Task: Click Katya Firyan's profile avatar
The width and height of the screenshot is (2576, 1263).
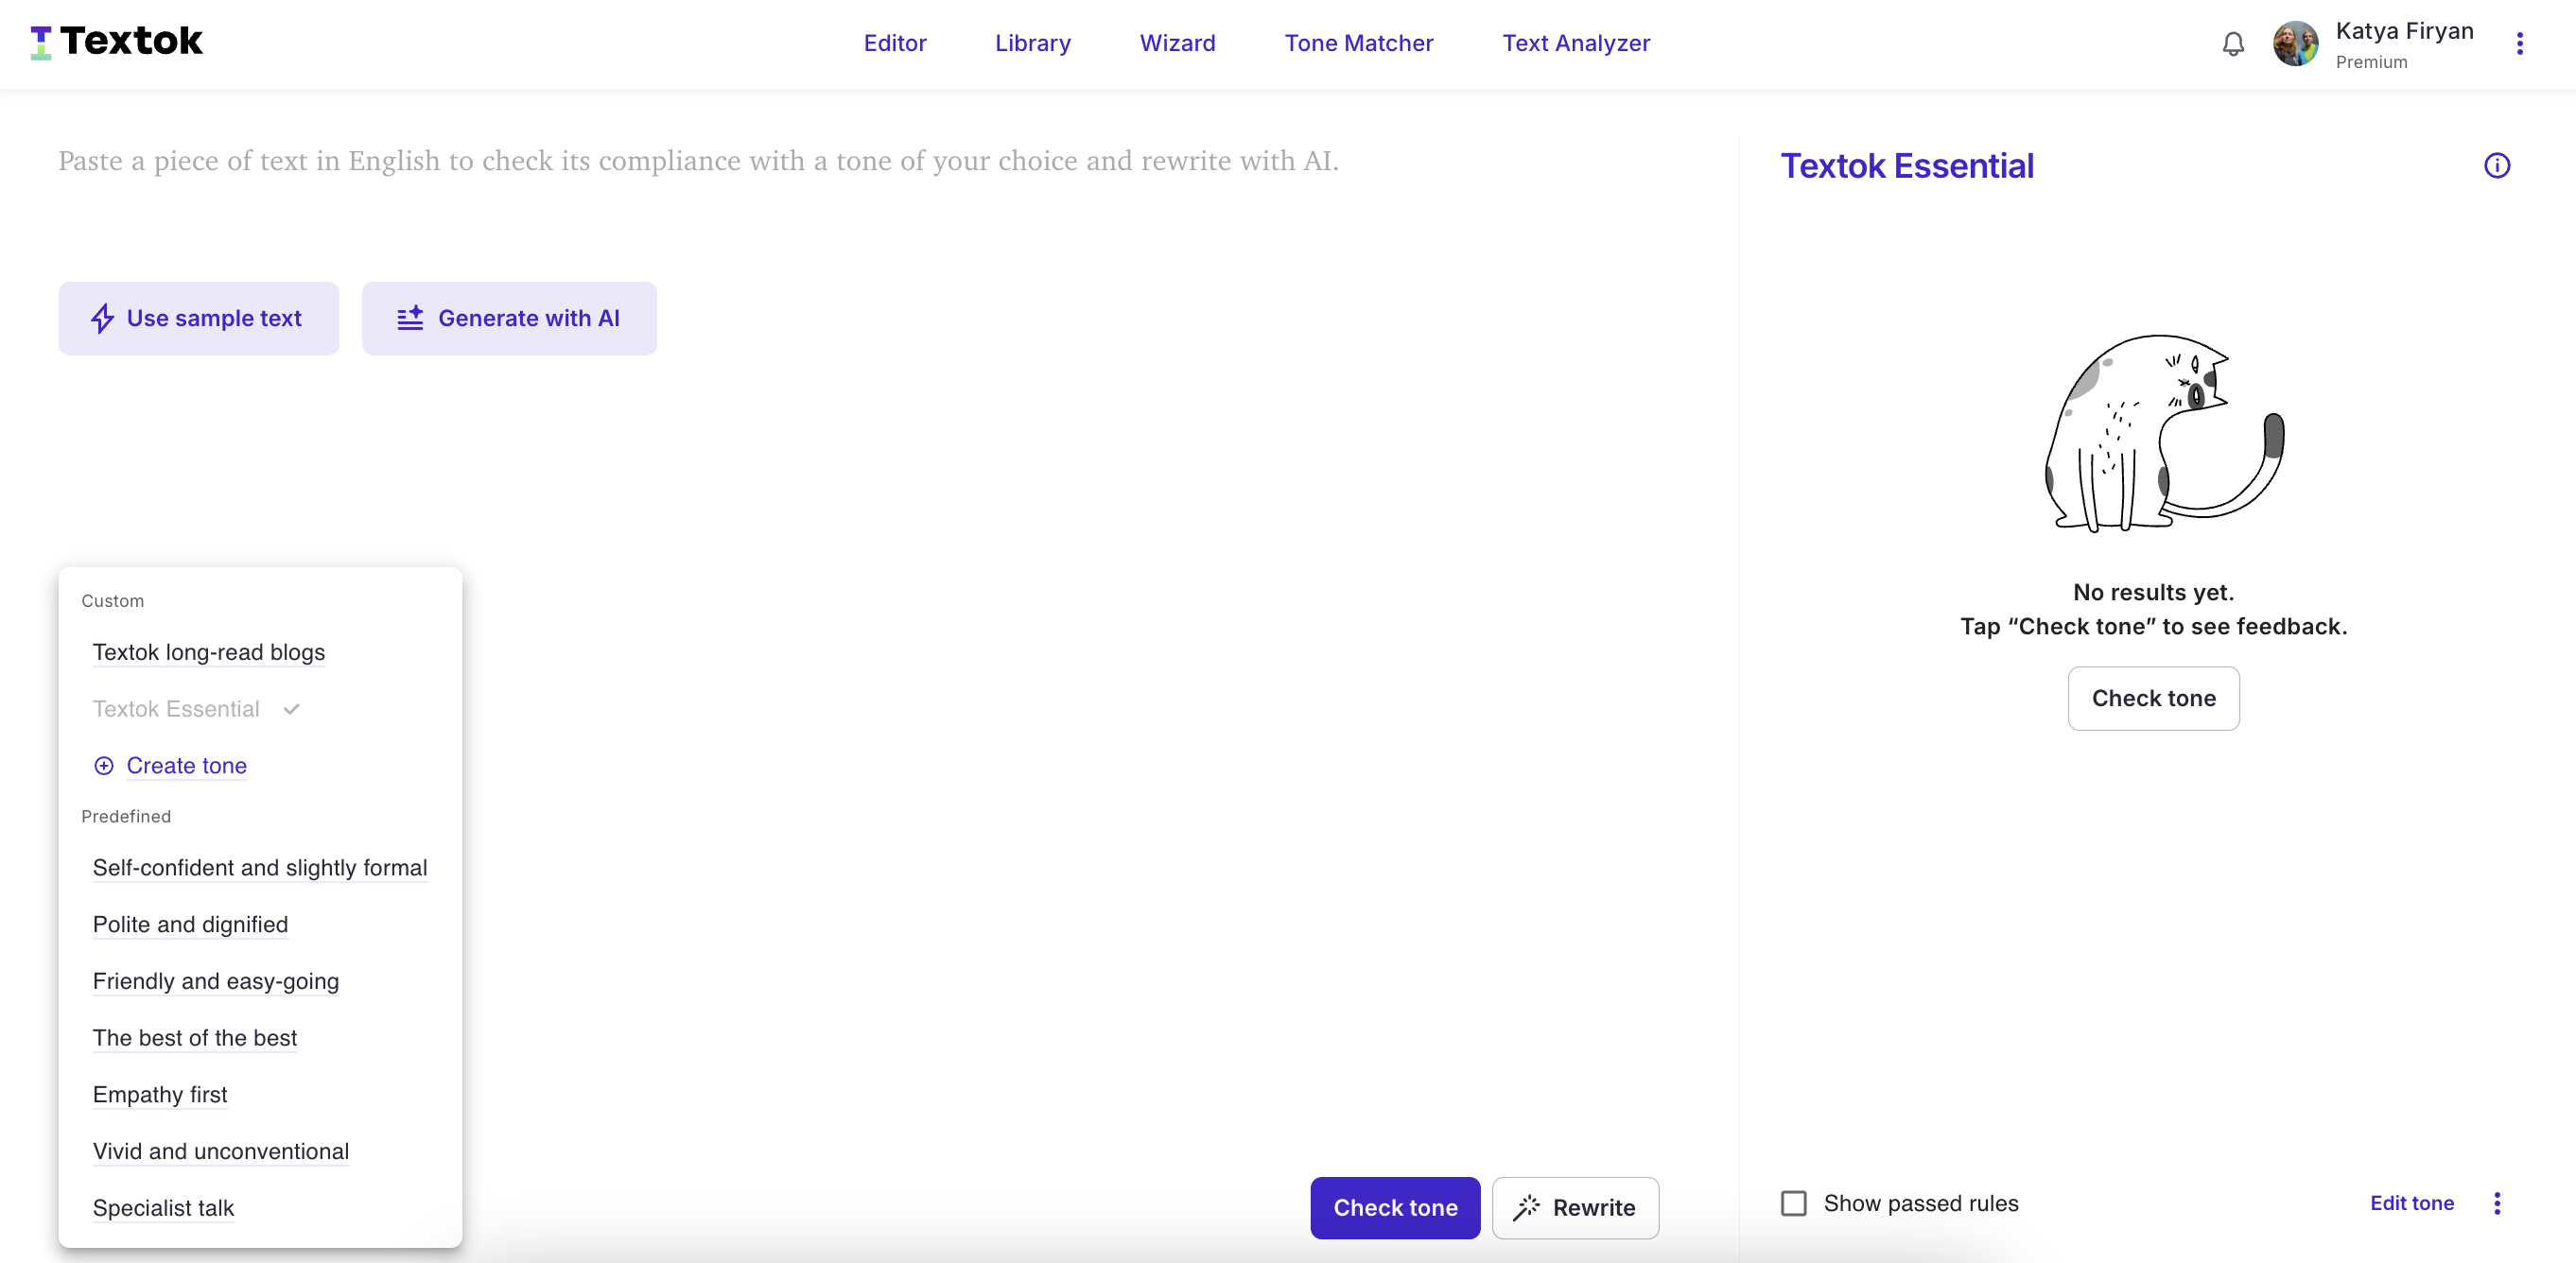Action: point(2295,43)
